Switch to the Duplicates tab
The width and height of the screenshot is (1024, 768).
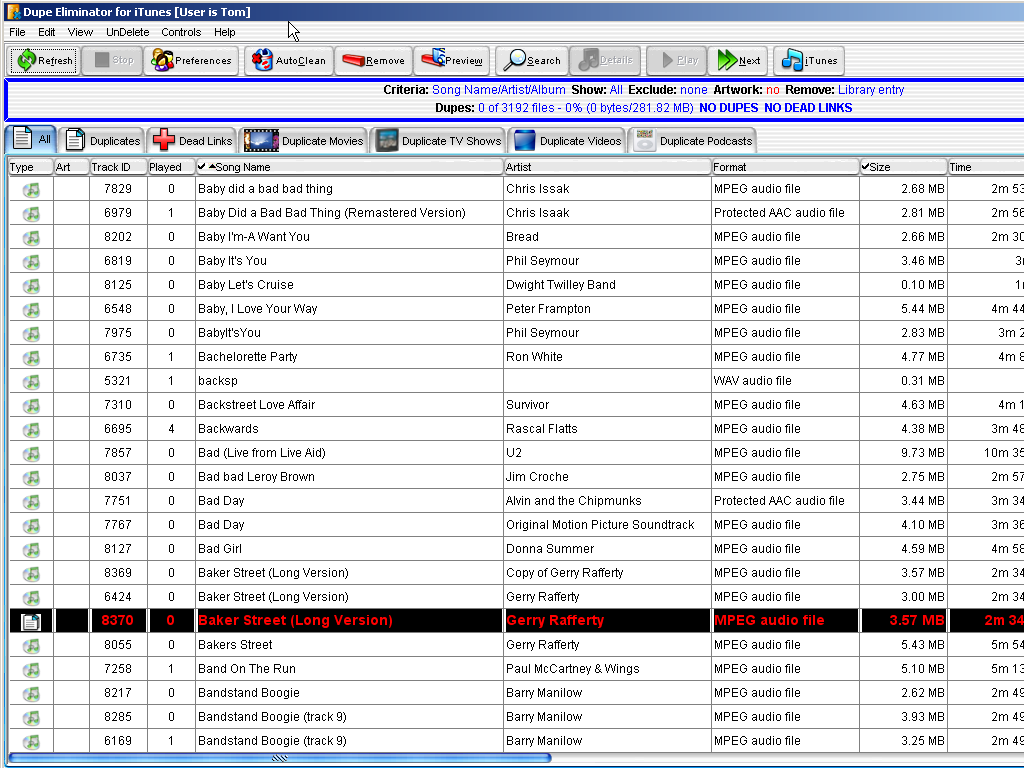[102, 140]
